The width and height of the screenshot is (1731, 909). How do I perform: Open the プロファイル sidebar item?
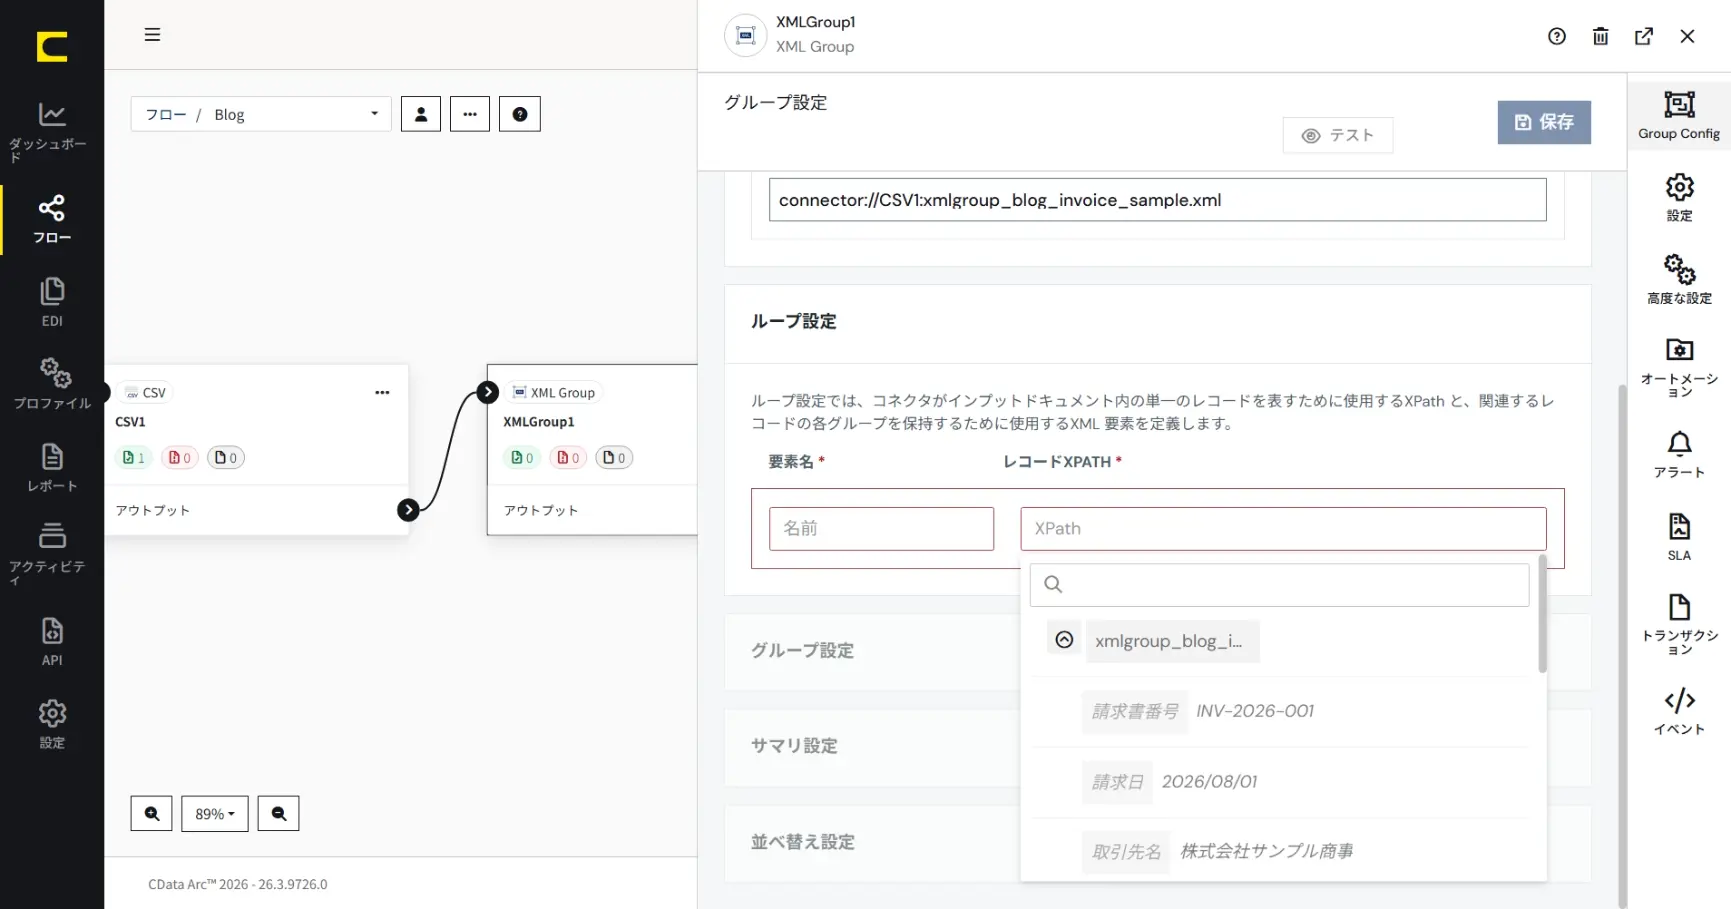point(52,384)
